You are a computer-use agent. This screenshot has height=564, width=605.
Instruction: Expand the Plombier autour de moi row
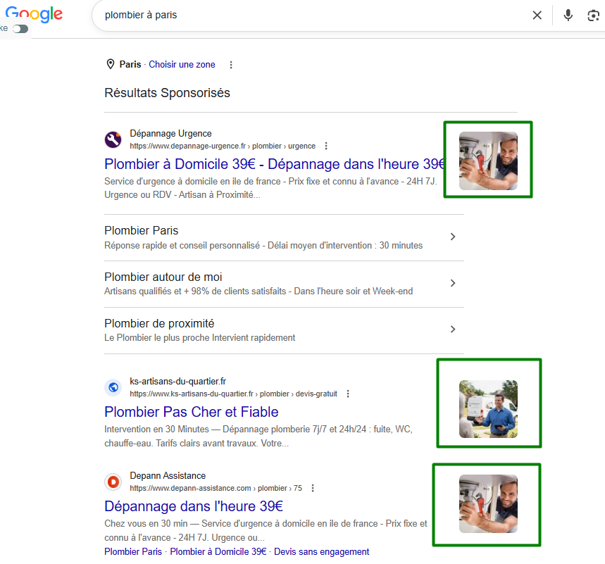click(284, 284)
